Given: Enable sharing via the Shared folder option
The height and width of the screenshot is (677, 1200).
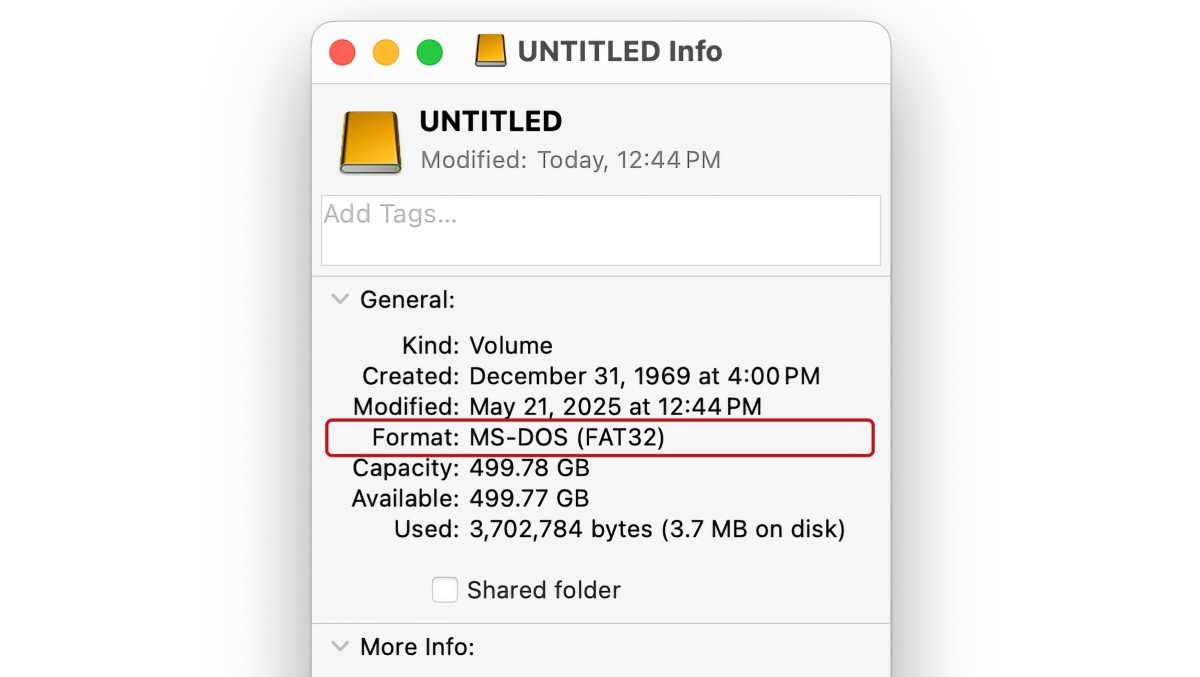Looking at the screenshot, I should coord(444,590).
